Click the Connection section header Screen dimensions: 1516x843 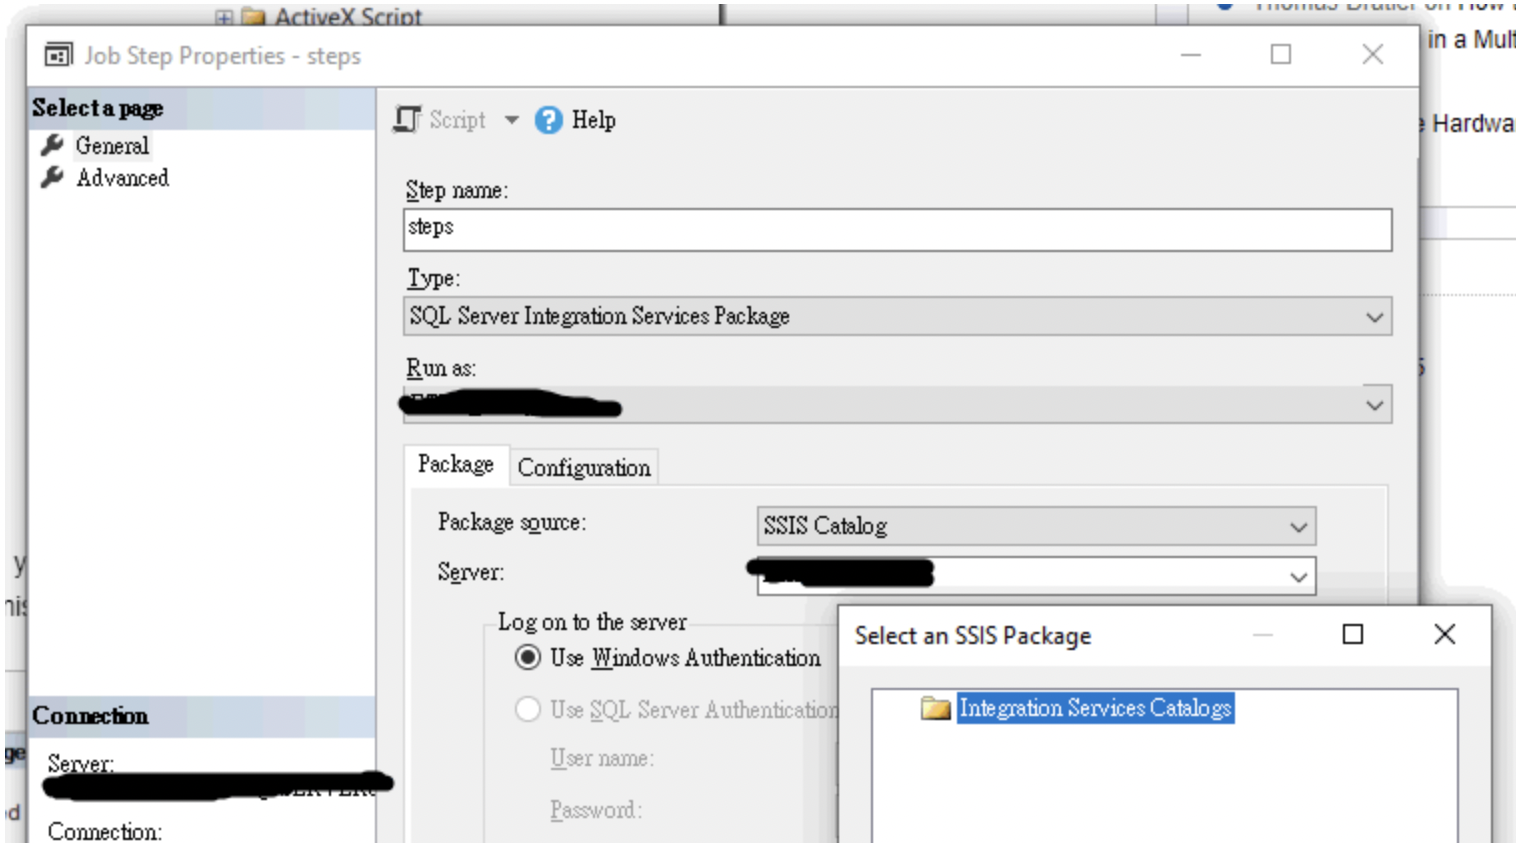pyautogui.click(x=202, y=716)
